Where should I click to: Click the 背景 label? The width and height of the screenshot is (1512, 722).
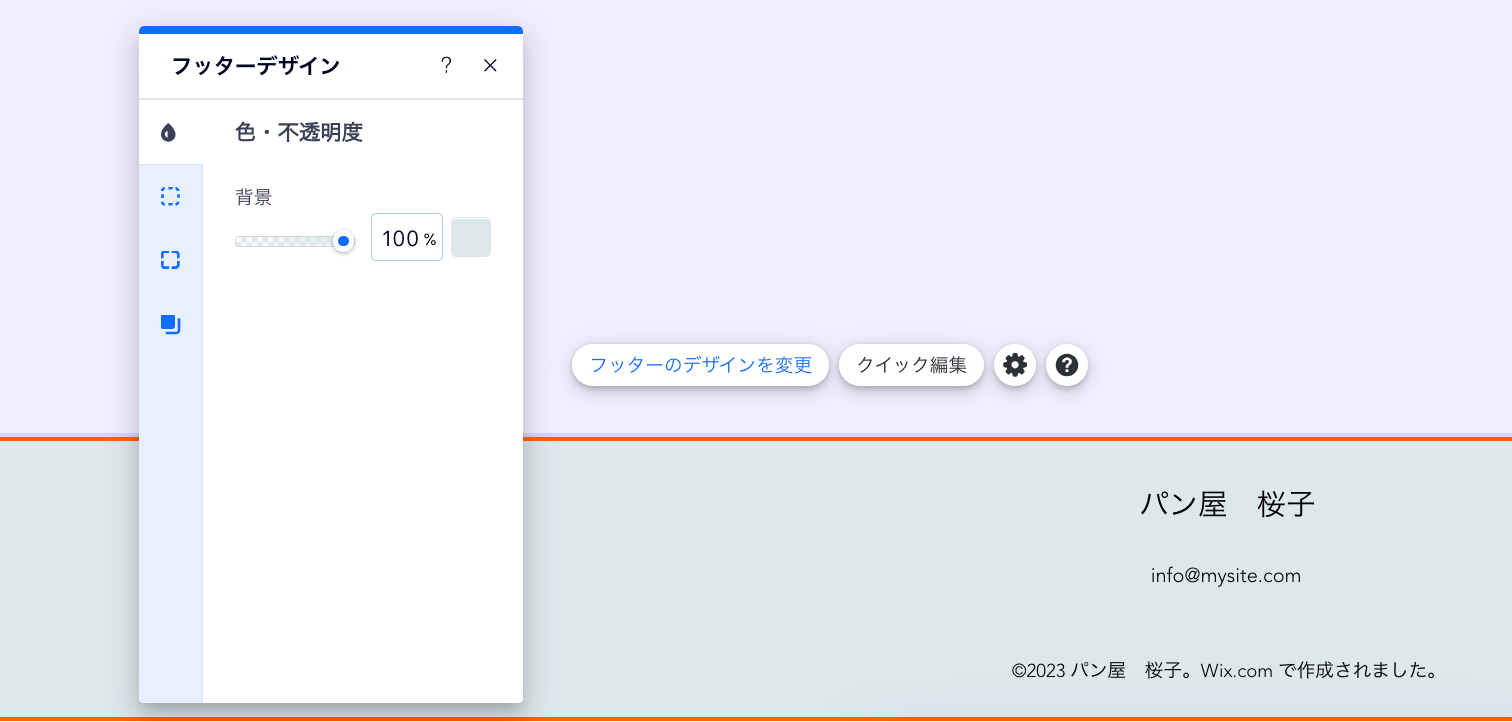[254, 197]
